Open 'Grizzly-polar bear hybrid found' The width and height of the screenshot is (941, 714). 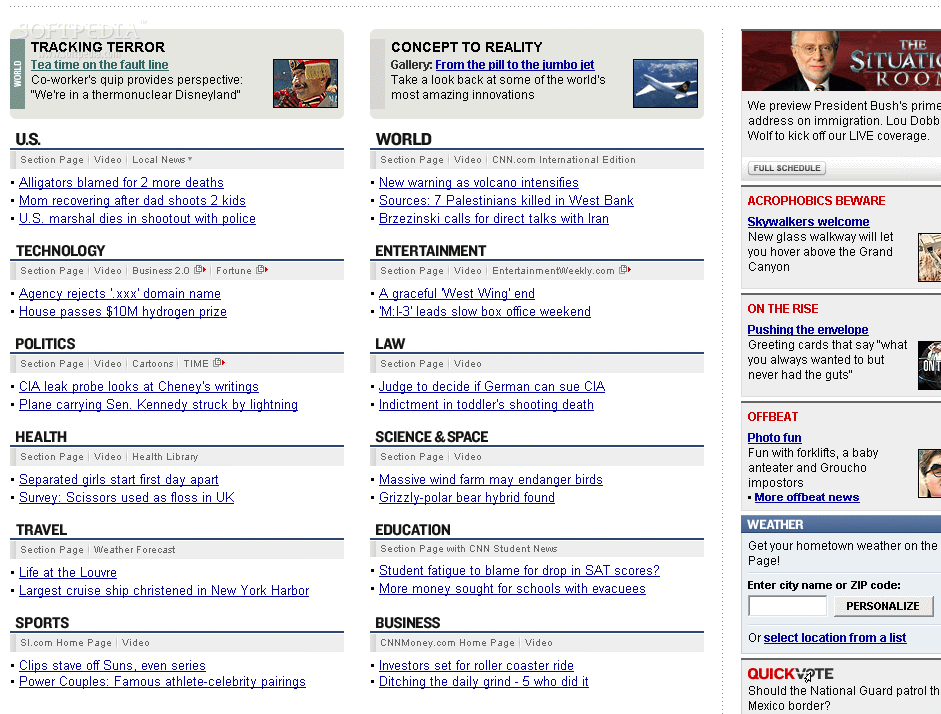click(x=467, y=497)
